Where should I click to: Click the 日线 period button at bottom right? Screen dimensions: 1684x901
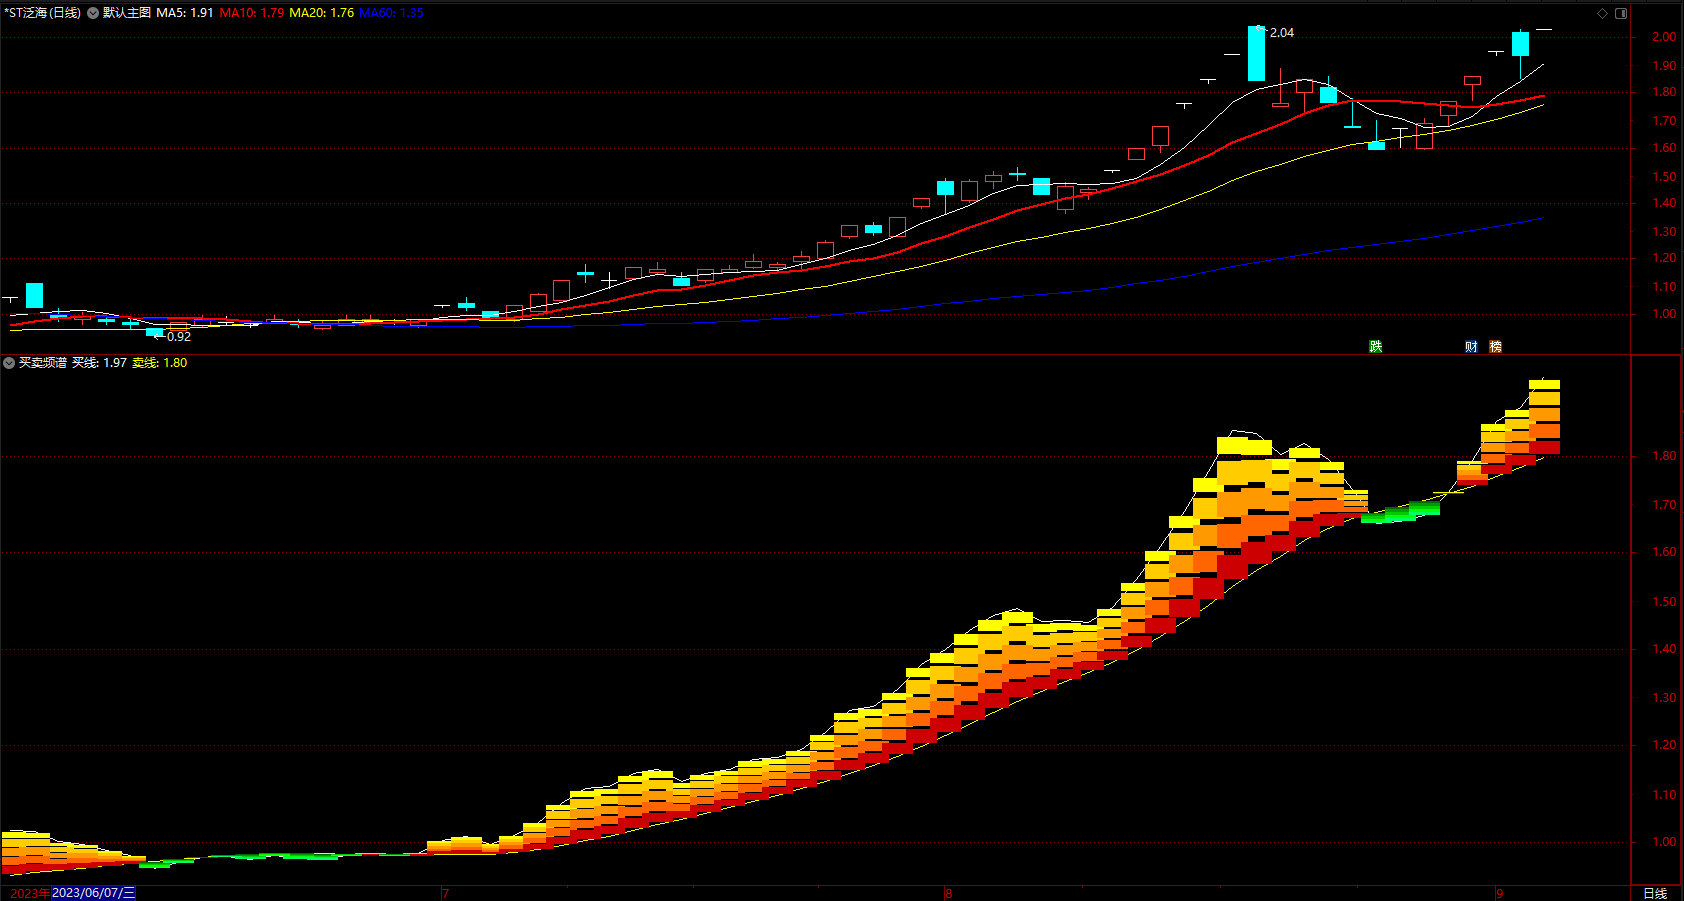click(x=1656, y=893)
